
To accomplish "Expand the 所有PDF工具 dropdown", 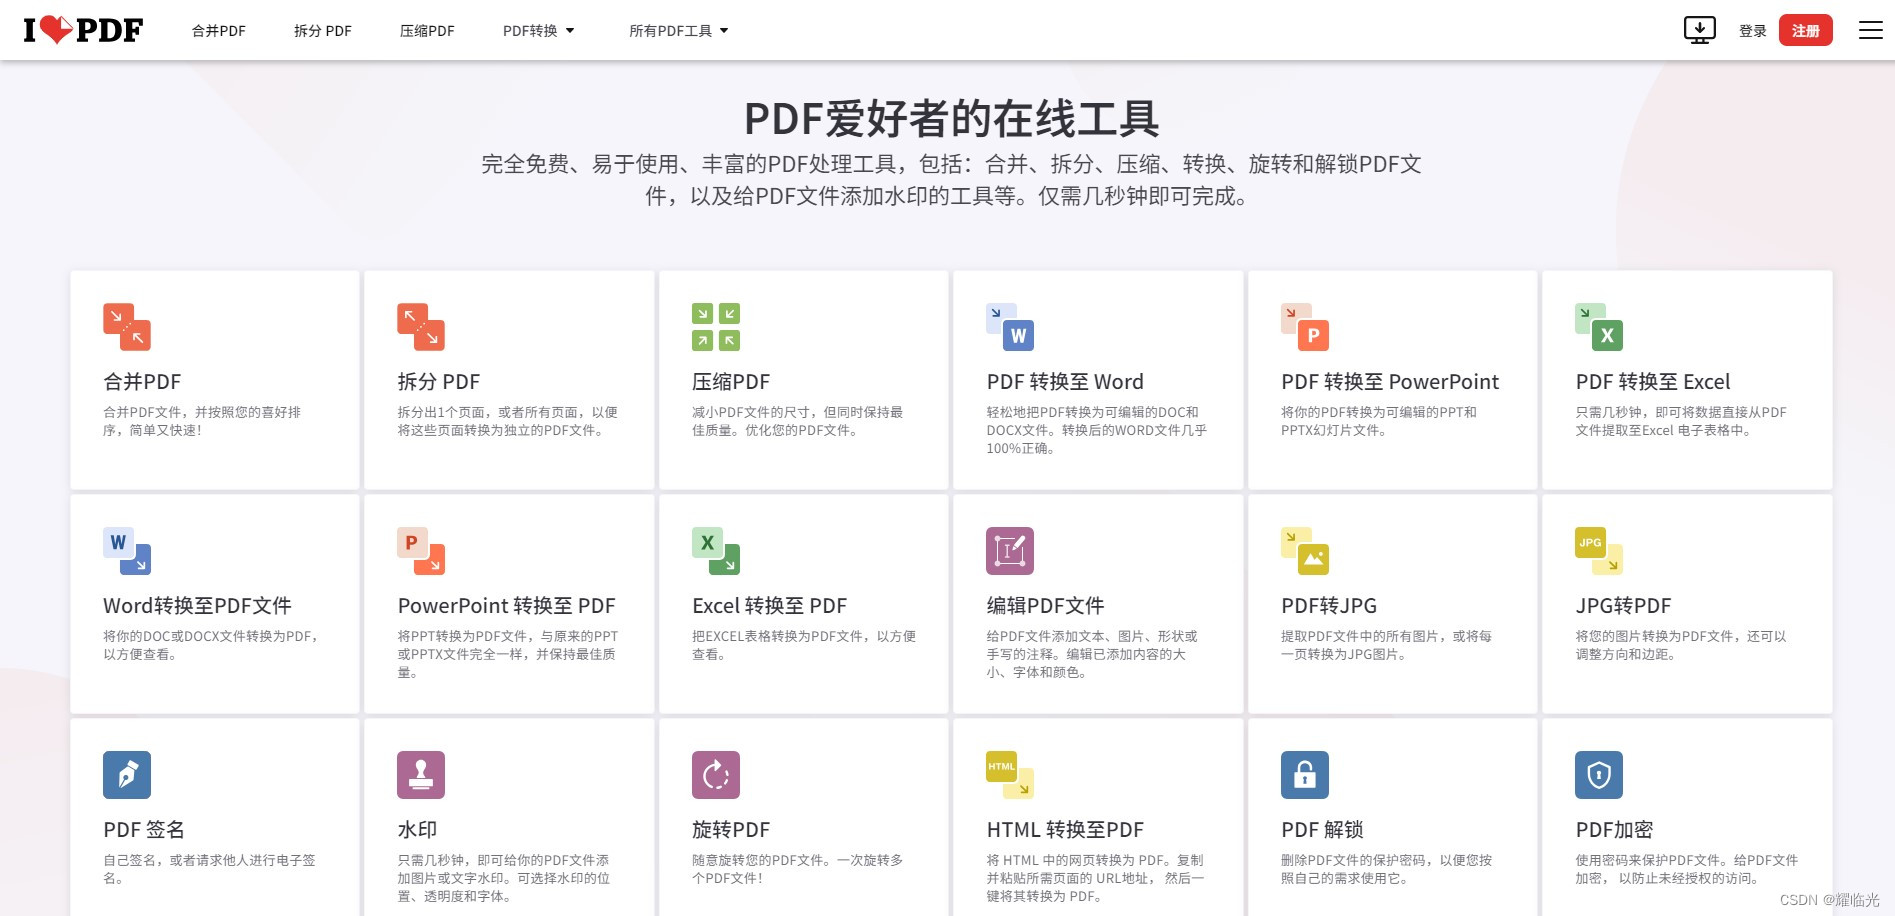I will click(679, 31).
